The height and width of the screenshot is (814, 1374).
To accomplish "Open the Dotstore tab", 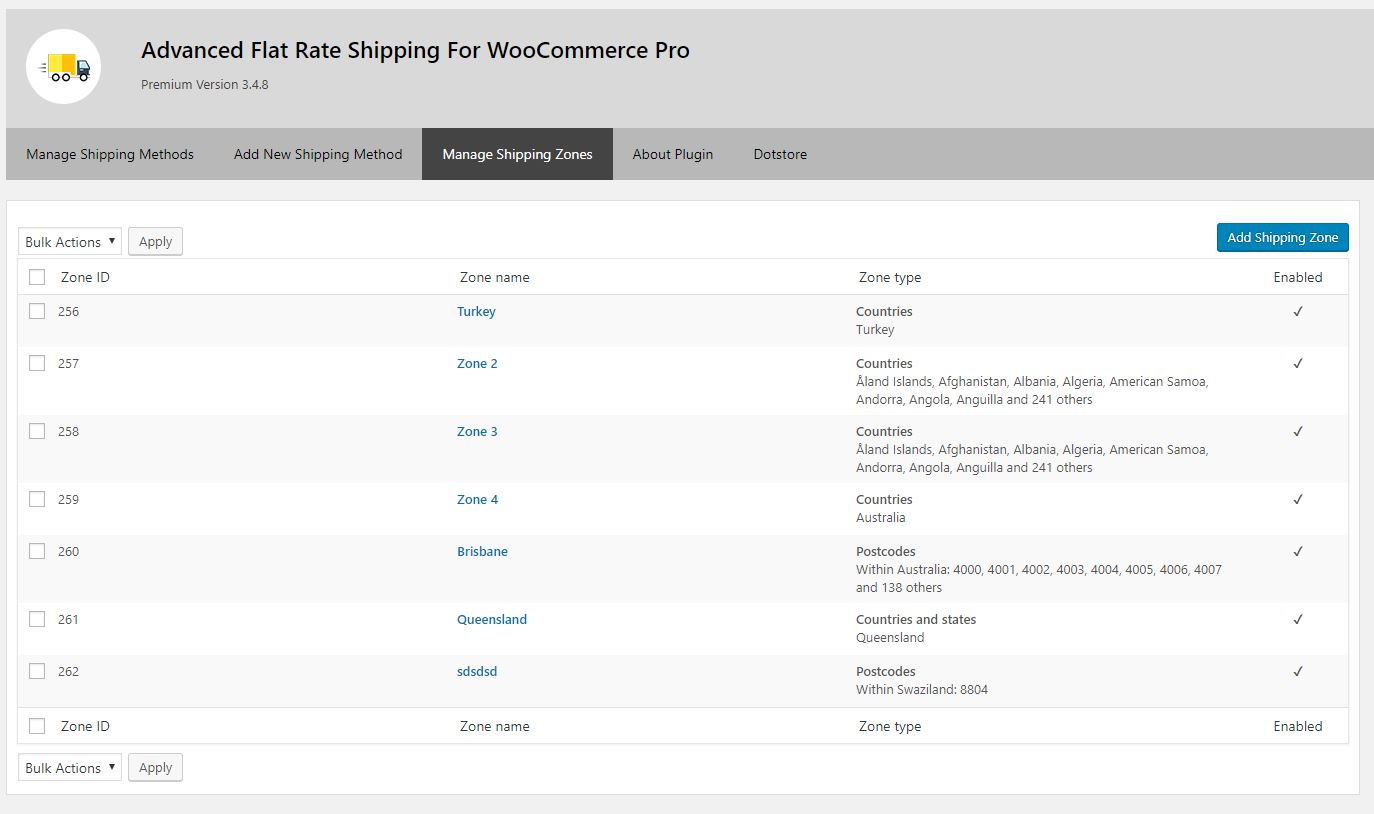I will point(780,154).
